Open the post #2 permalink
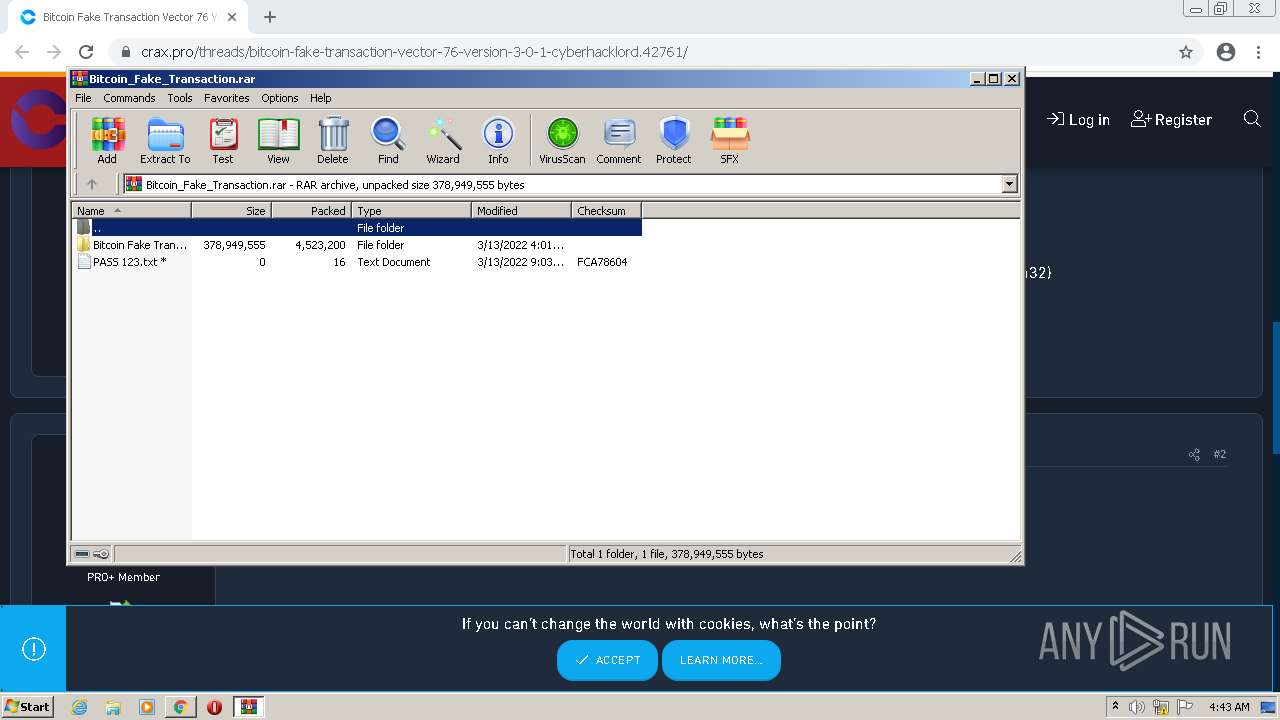 pos(1219,454)
